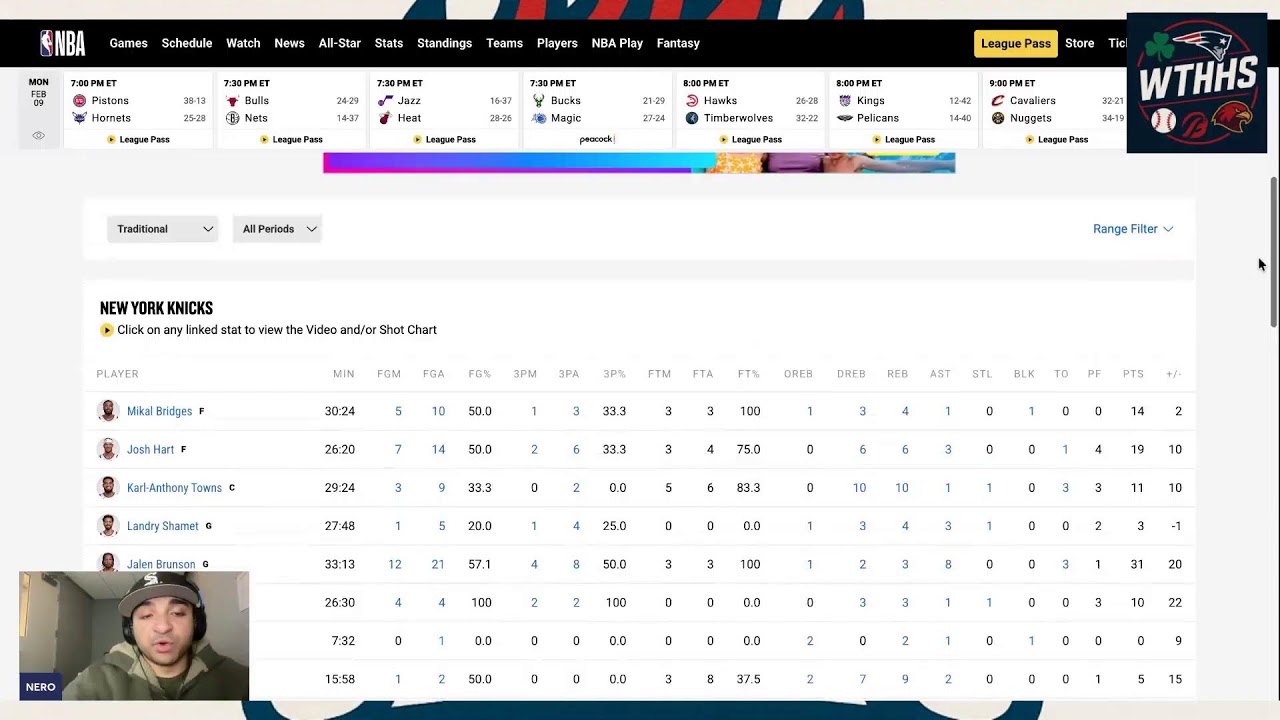Viewport: 1280px width, 720px height.
Task: Click the peacock logo under Bucks-Magic game
Action: (597, 139)
